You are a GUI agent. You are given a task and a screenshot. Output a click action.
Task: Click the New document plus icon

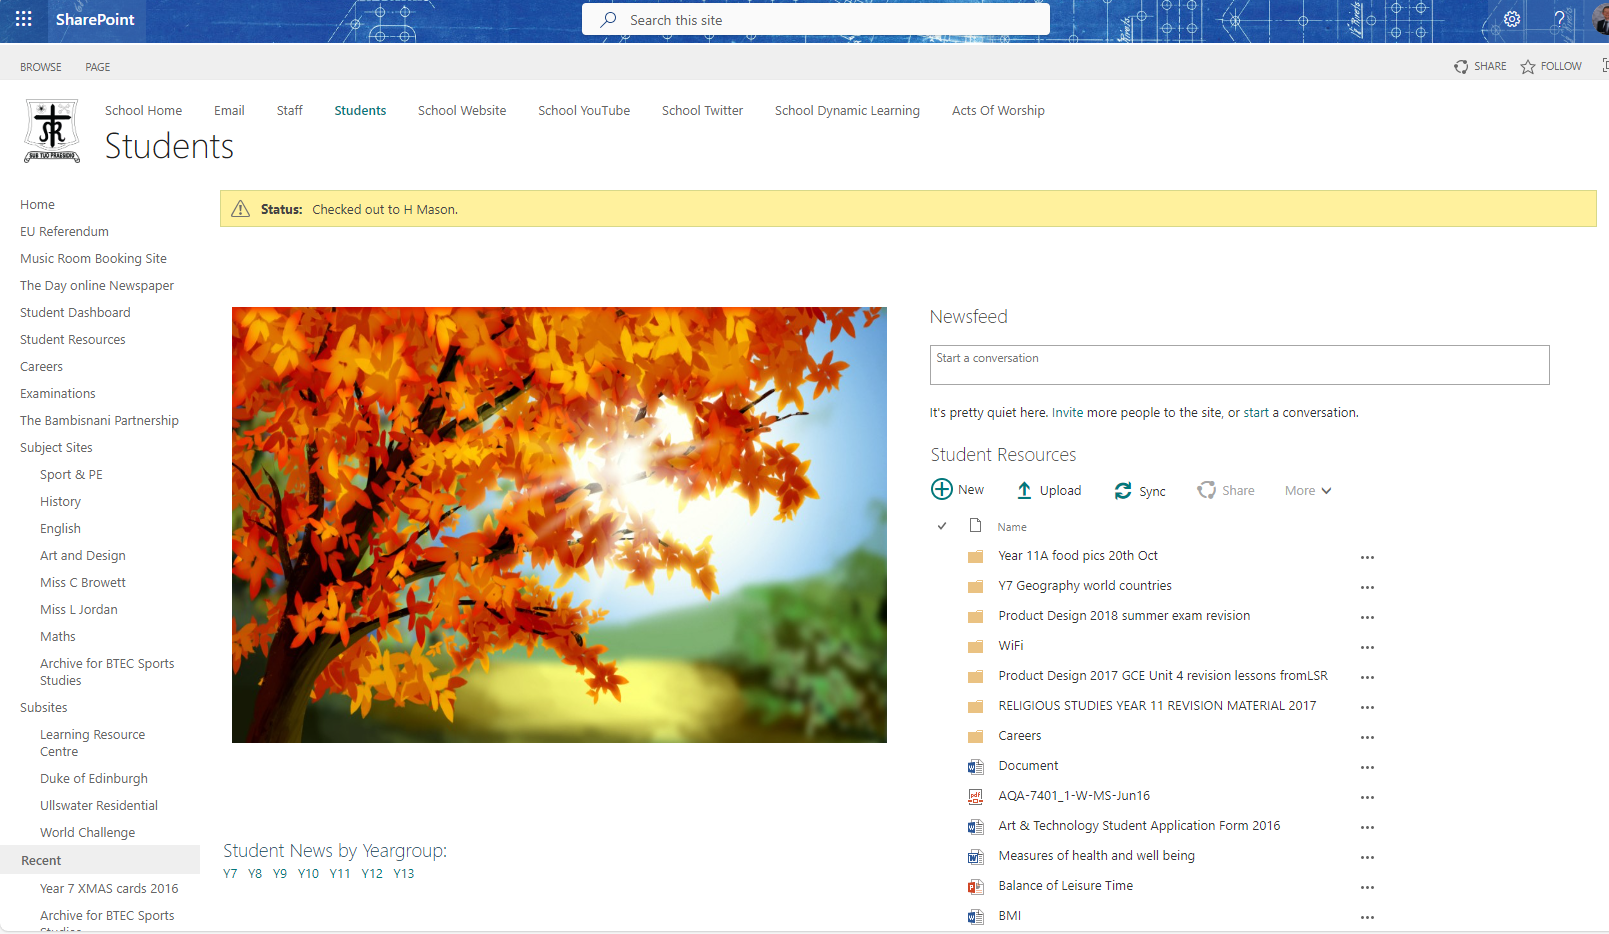click(x=942, y=489)
